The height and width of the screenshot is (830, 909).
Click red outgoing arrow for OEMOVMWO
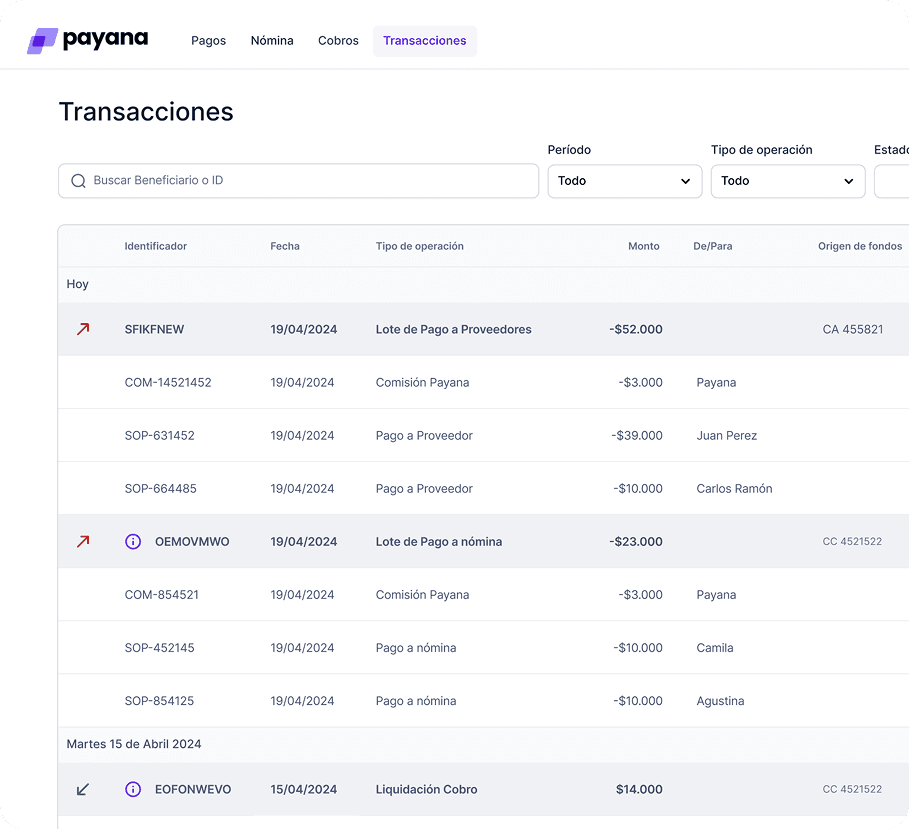(x=83, y=541)
